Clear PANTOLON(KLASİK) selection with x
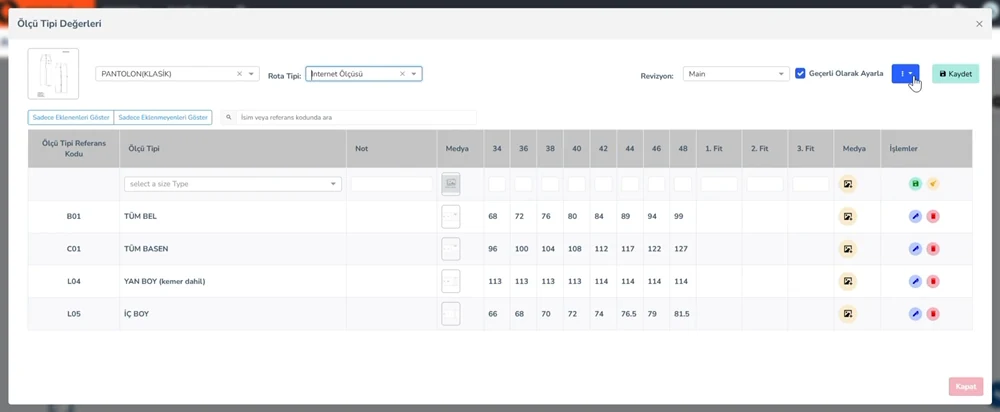 239,74
